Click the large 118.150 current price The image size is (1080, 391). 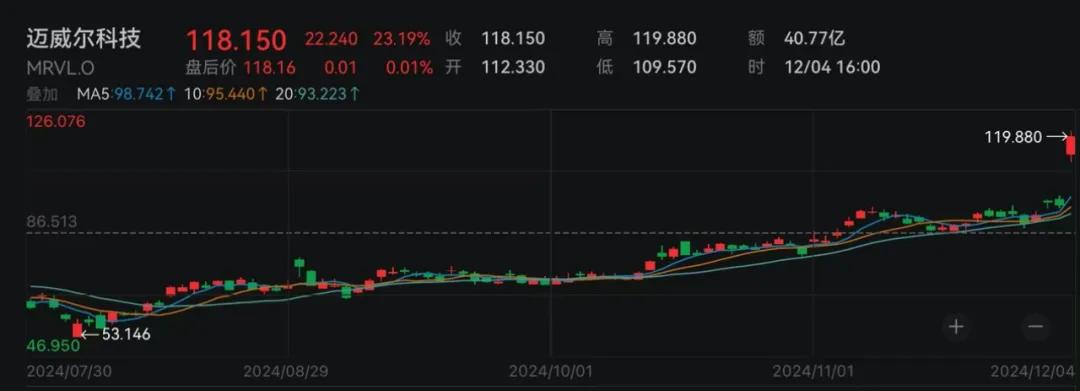(236, 40)
